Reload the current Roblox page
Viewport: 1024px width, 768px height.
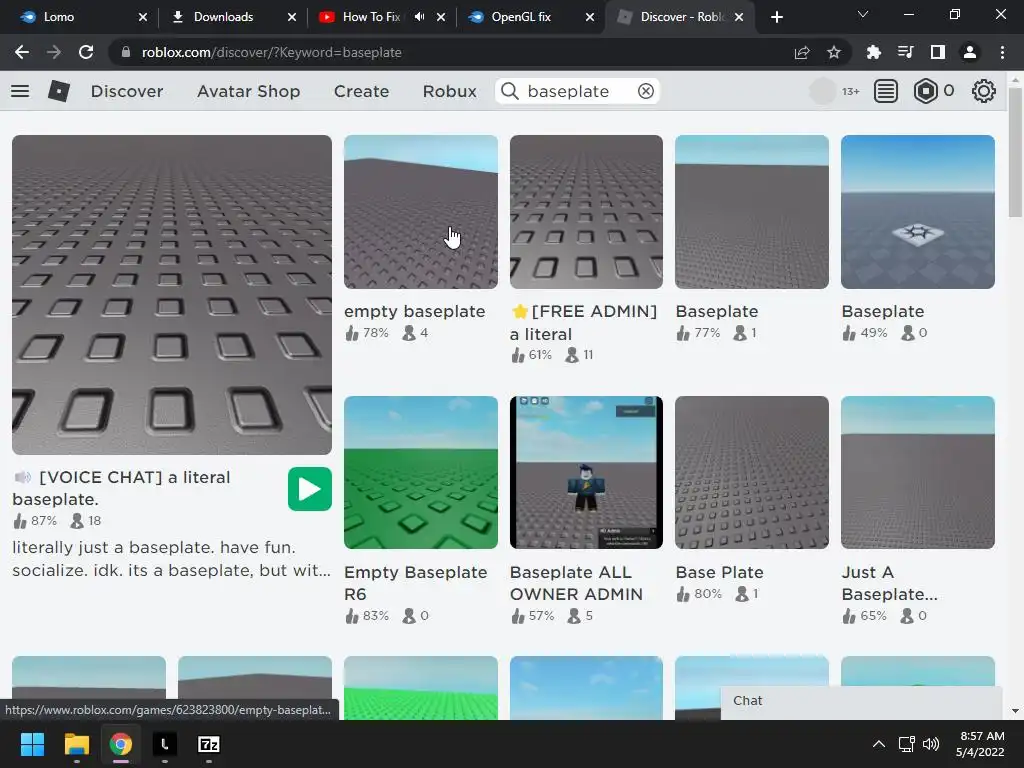coord(86,52)
